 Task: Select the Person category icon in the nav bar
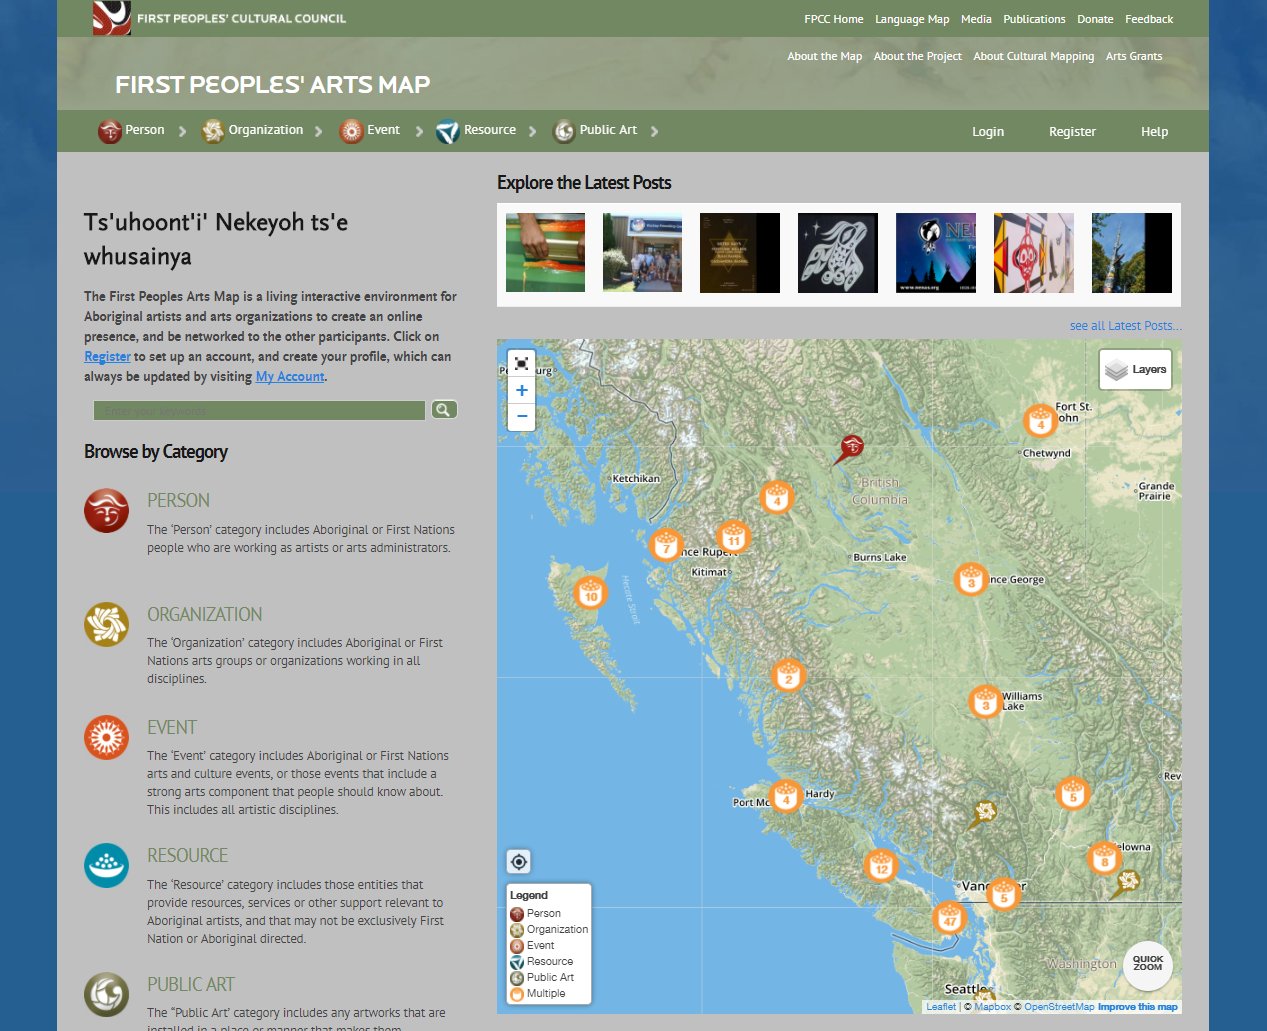pos(107,130)
